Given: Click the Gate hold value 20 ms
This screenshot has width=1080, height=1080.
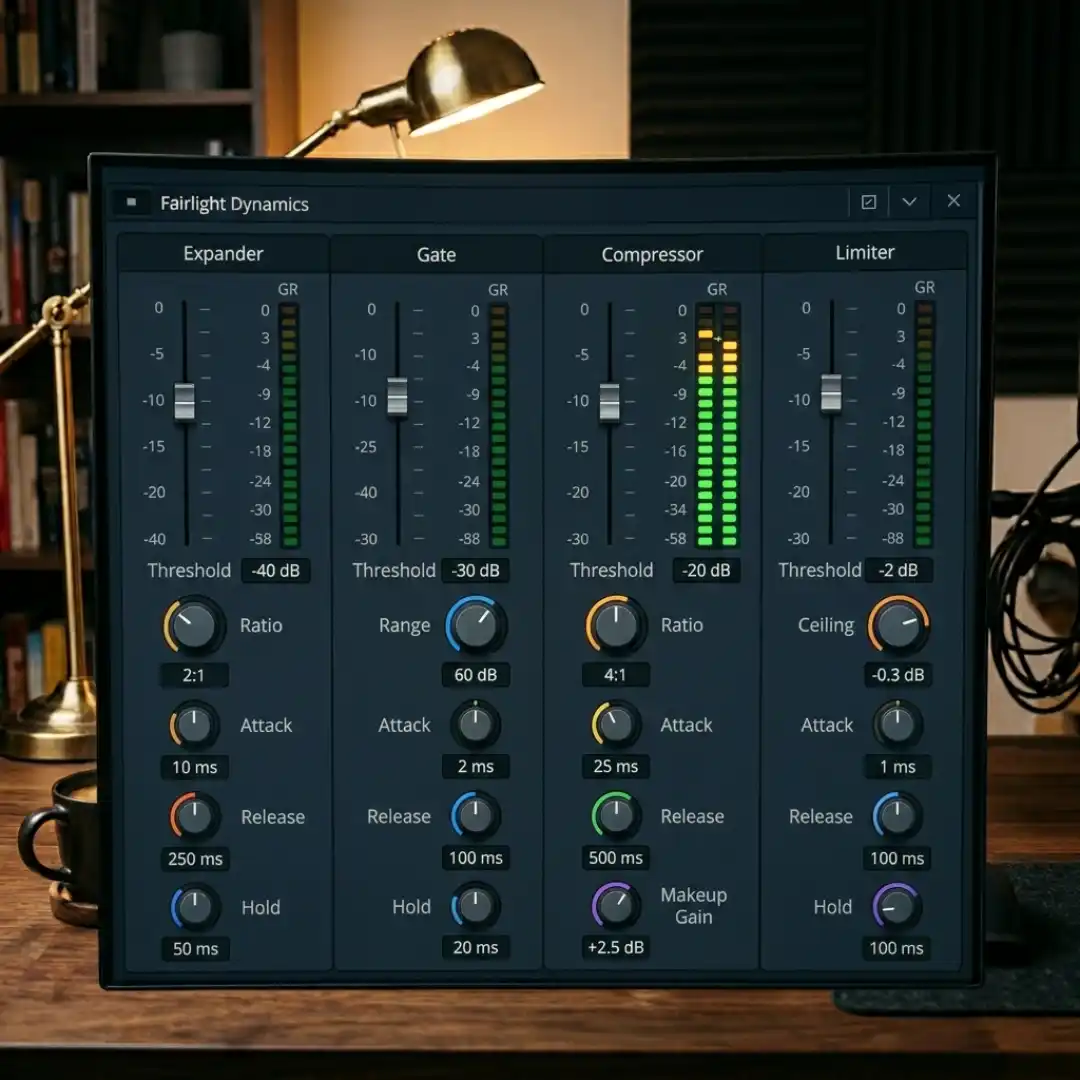Looking at the screenshot, I should pyautogui.click(x=476, y=948).
